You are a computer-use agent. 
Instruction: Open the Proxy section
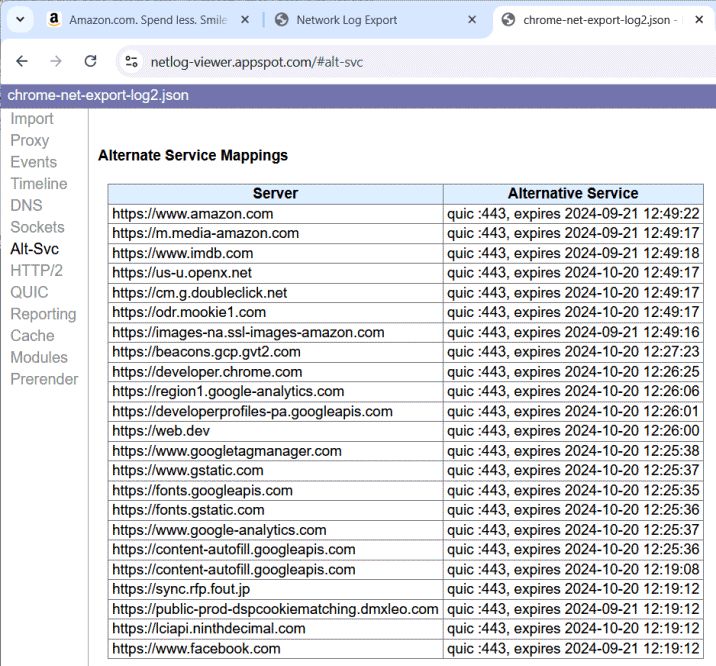pos(30,140)
